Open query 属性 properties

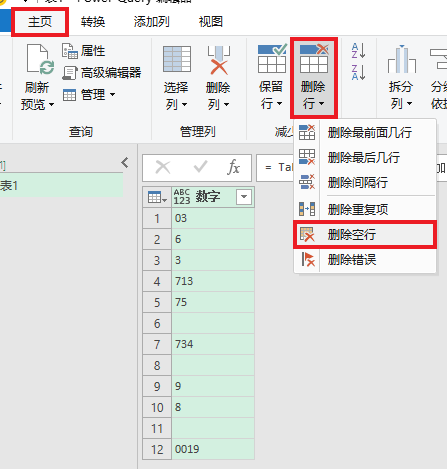pyautogui.click(x=83, y=51)
